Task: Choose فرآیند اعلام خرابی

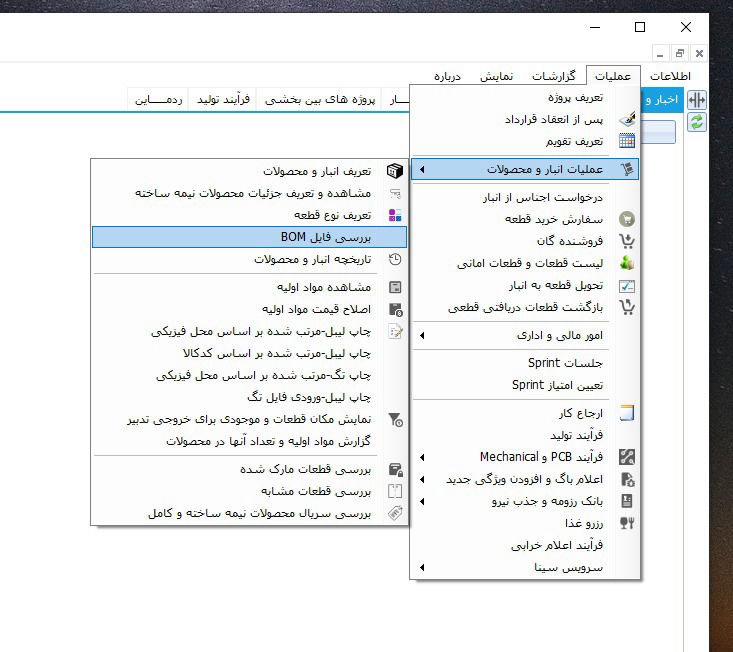Action: click(x=525, y=545)
